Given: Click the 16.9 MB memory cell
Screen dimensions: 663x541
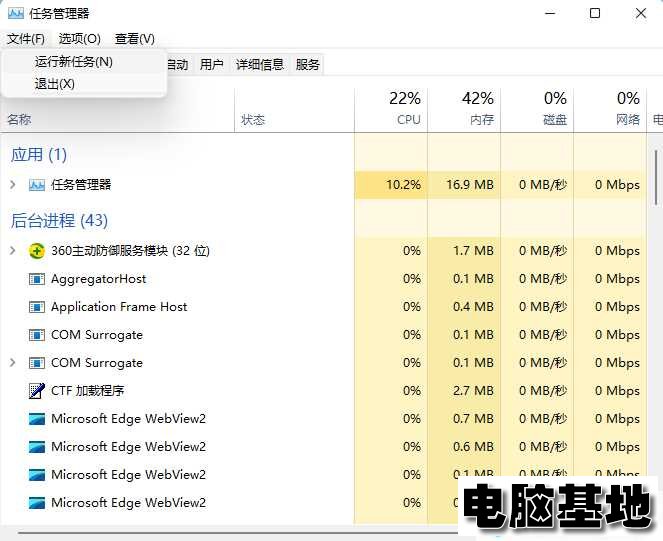Looking at the screenshot, I should click(x=464, y=185).
